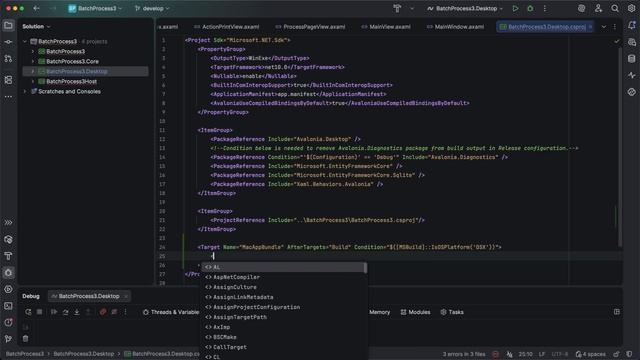Open build options dropdown arrow beside hammer
Image resolution: width=640 pixels, height=360 pixels.
click(x=411, y=8)
